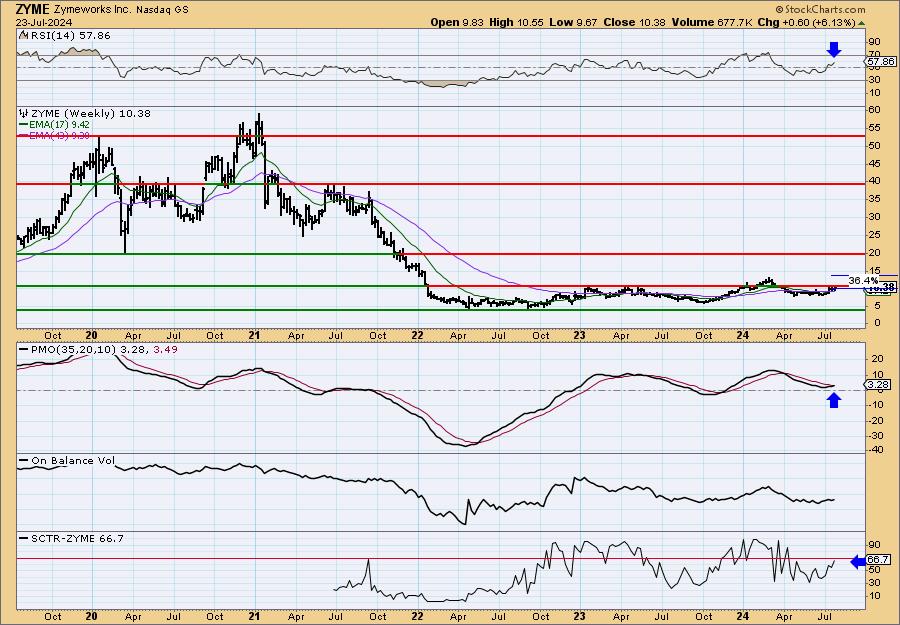Click the Low 9.67 value
The height and width of the screenshot is (625, 900).
(x=571, y=22)
